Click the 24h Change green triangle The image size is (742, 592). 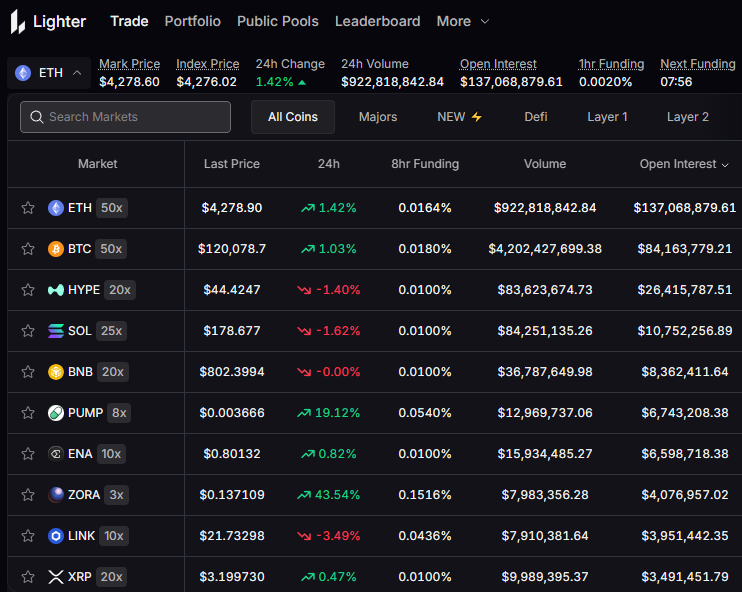point(302,83)
